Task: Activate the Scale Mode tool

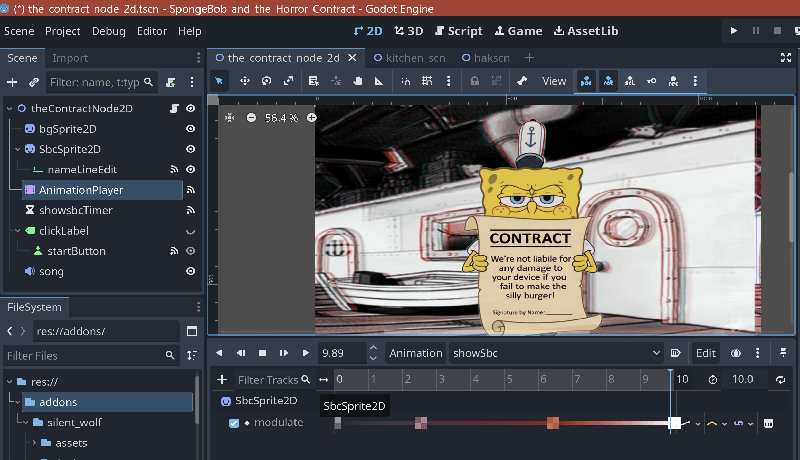Action: [289, 81]
